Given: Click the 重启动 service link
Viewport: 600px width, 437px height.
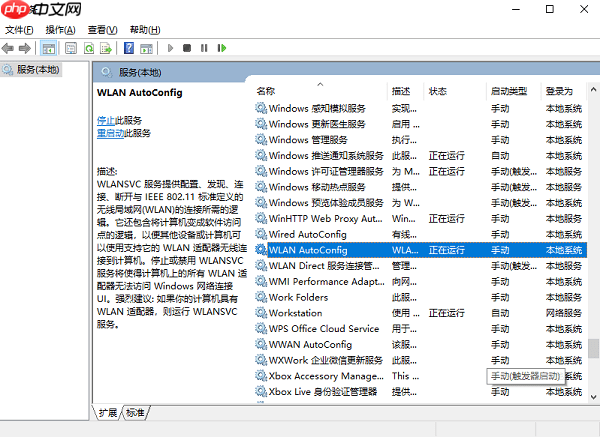Looking at the screenshot, I should click(x=110, y=133).
